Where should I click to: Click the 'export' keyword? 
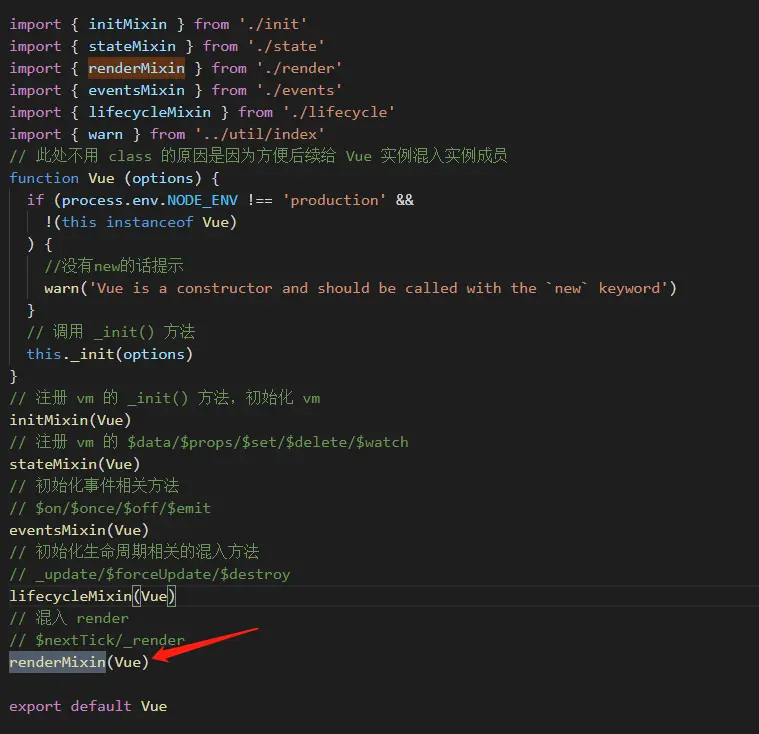coord(35,706)
